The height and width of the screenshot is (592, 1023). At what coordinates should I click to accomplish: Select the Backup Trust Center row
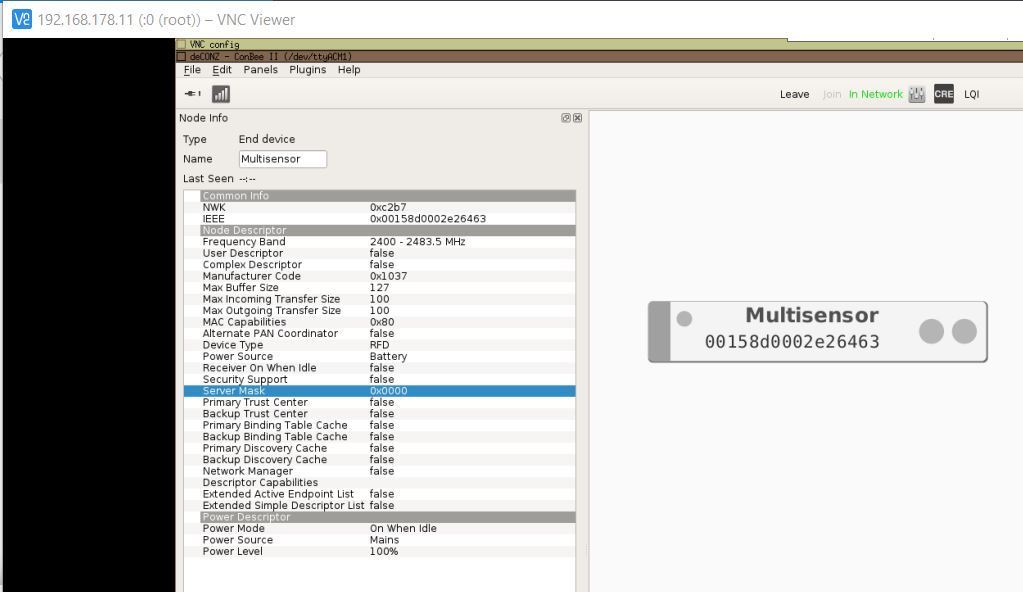pos(380,414)
